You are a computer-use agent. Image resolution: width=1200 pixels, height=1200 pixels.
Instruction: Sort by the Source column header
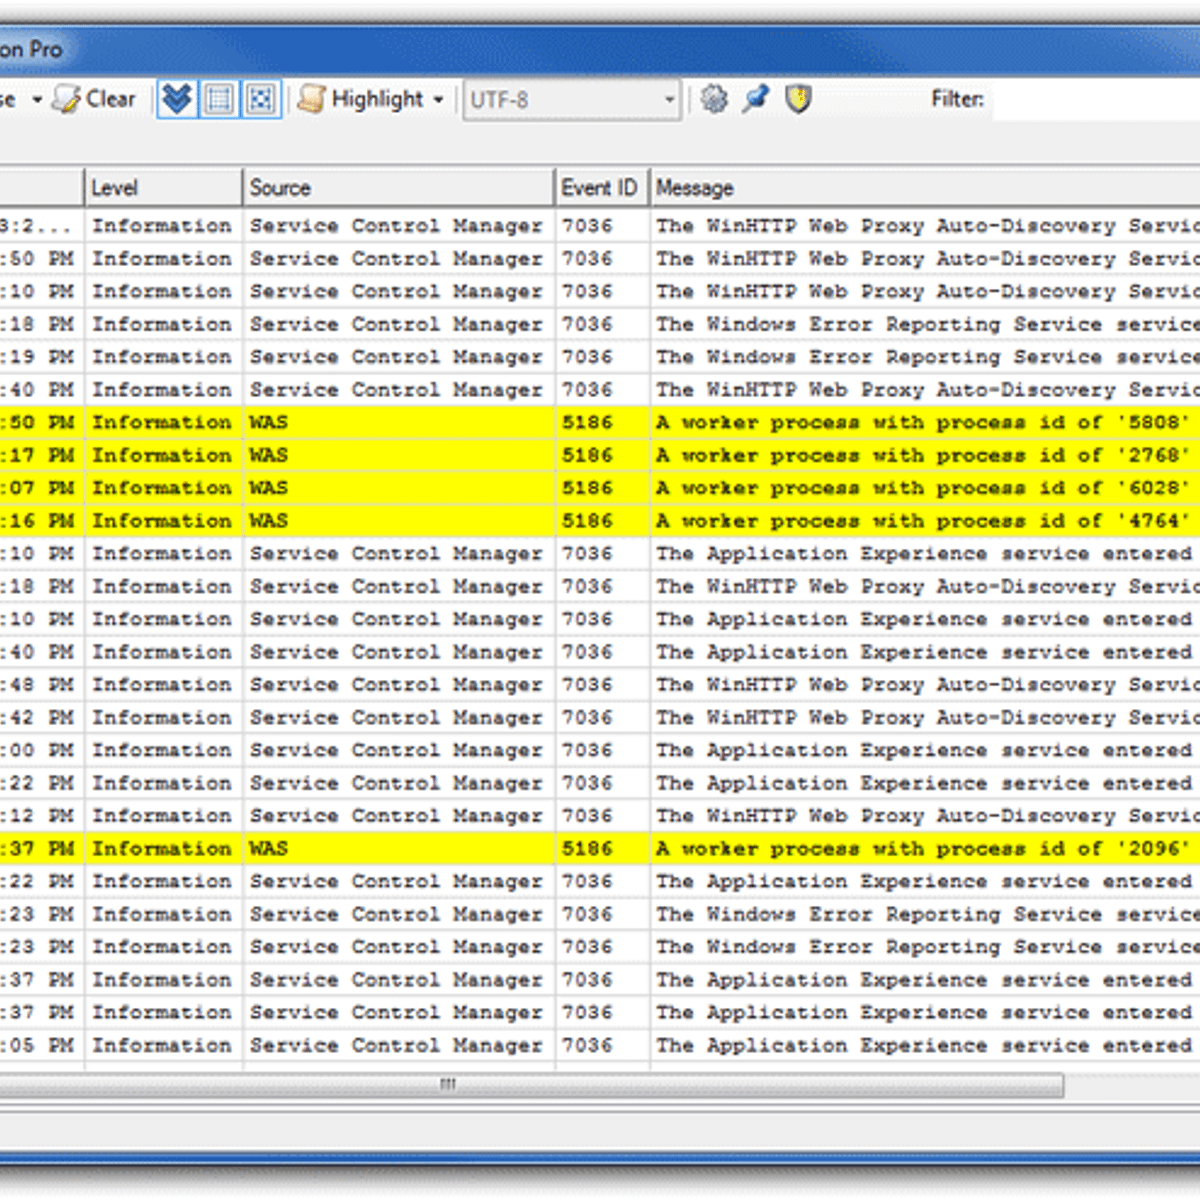click(x=397, y=188)
